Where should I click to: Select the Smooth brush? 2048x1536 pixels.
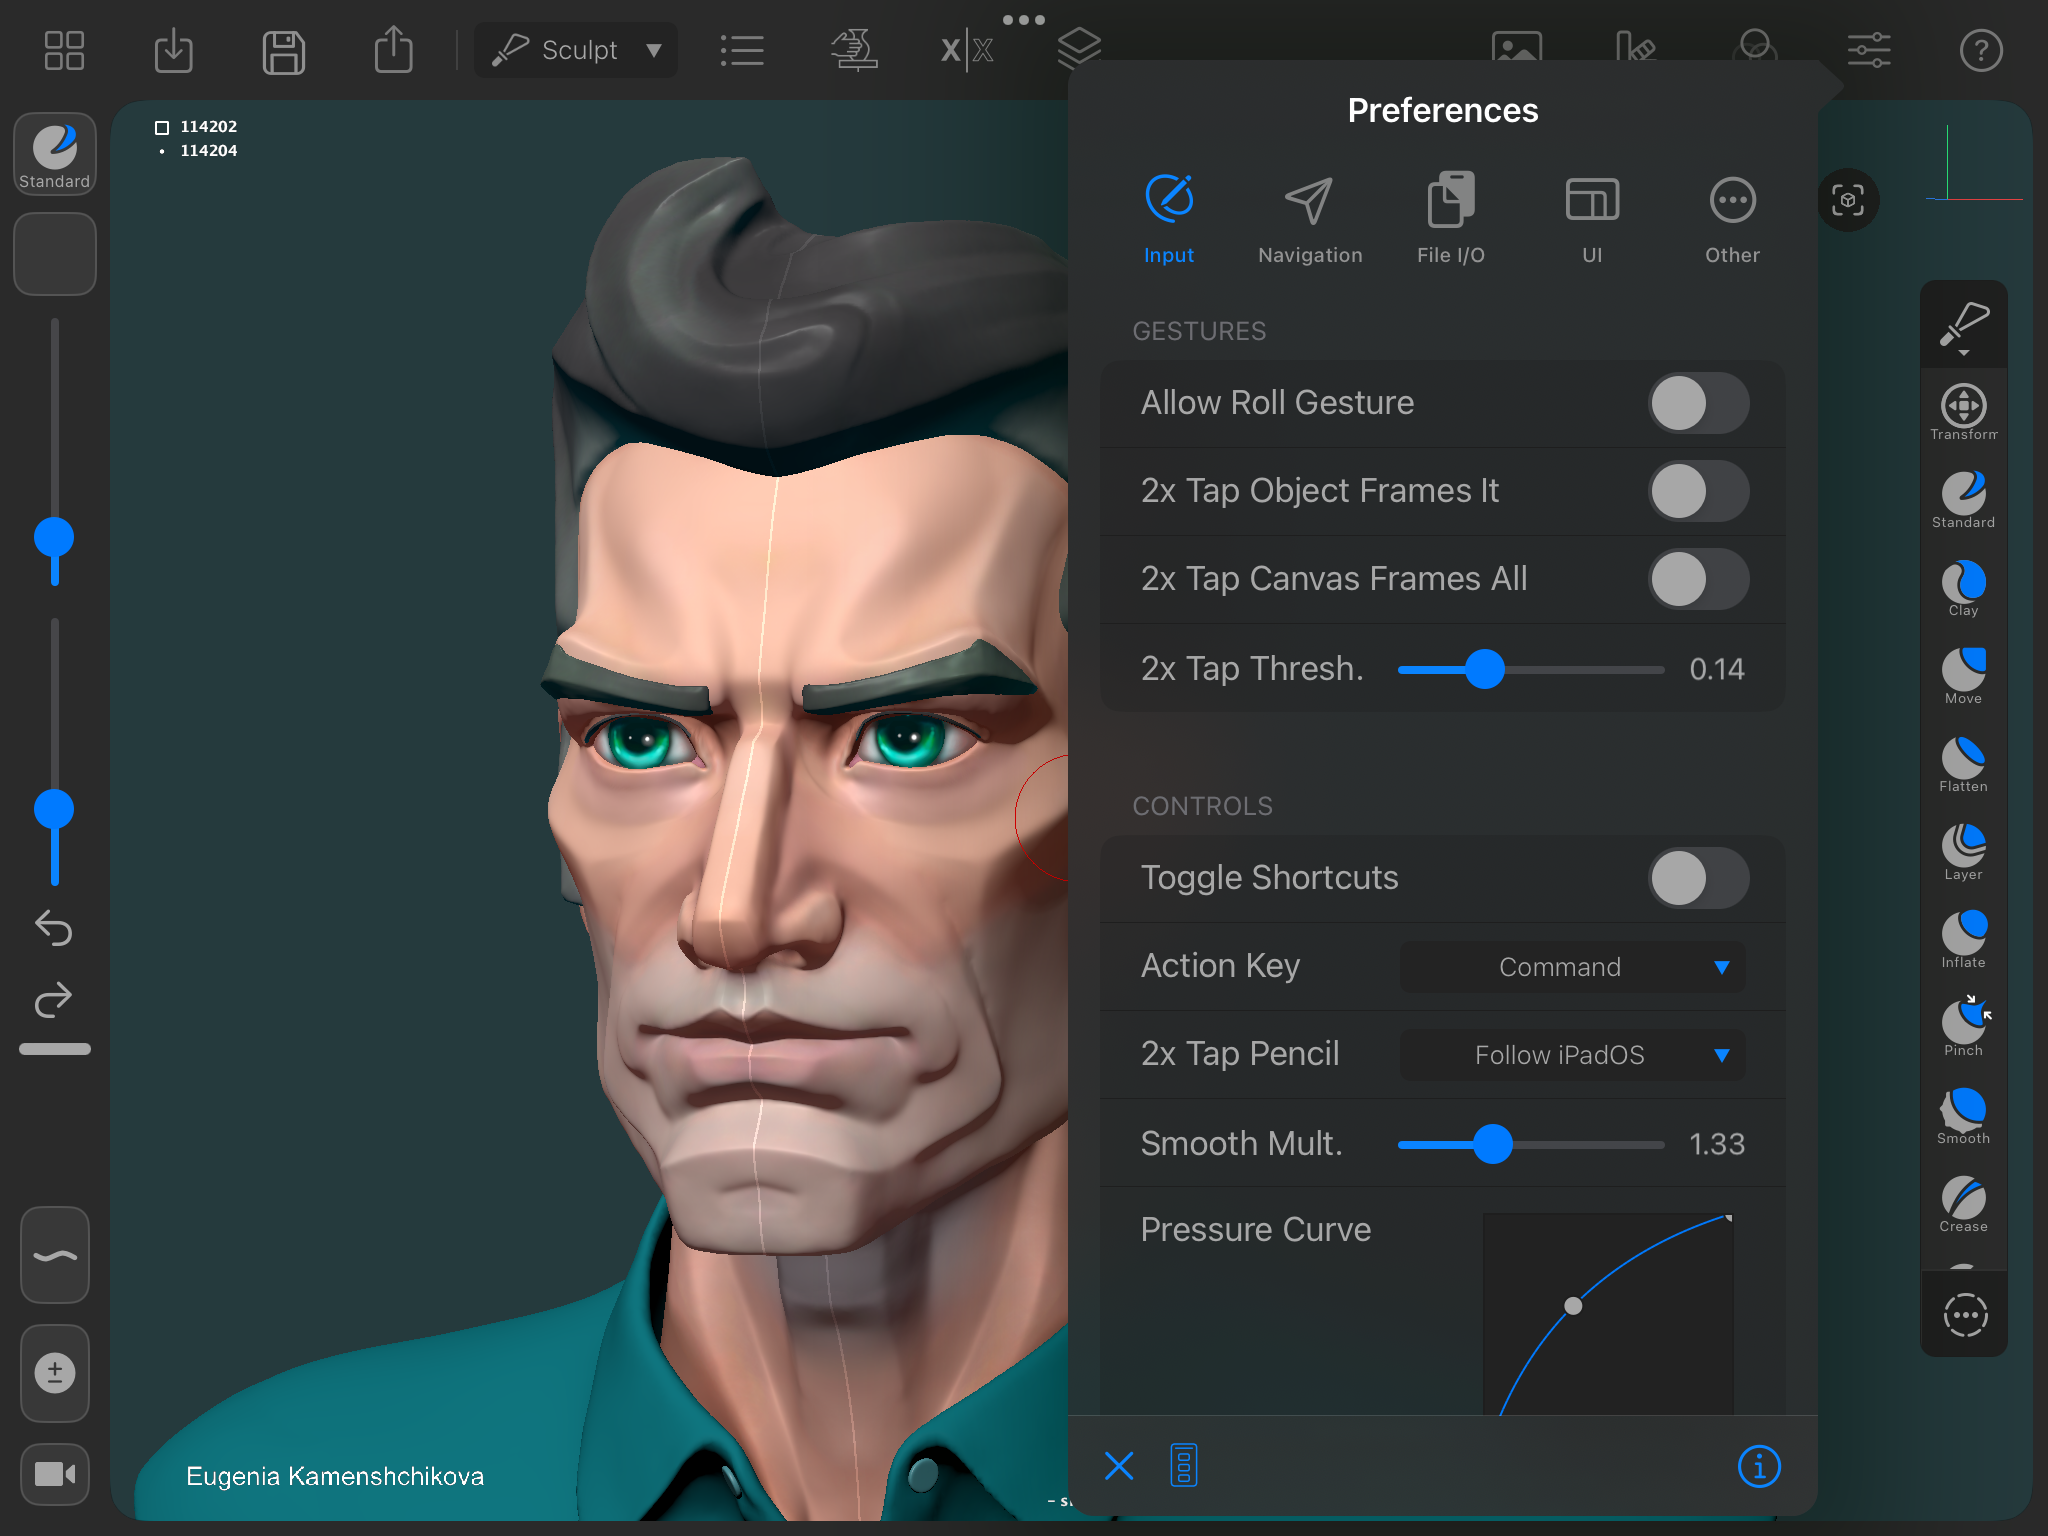[x=1963, y=1116]
